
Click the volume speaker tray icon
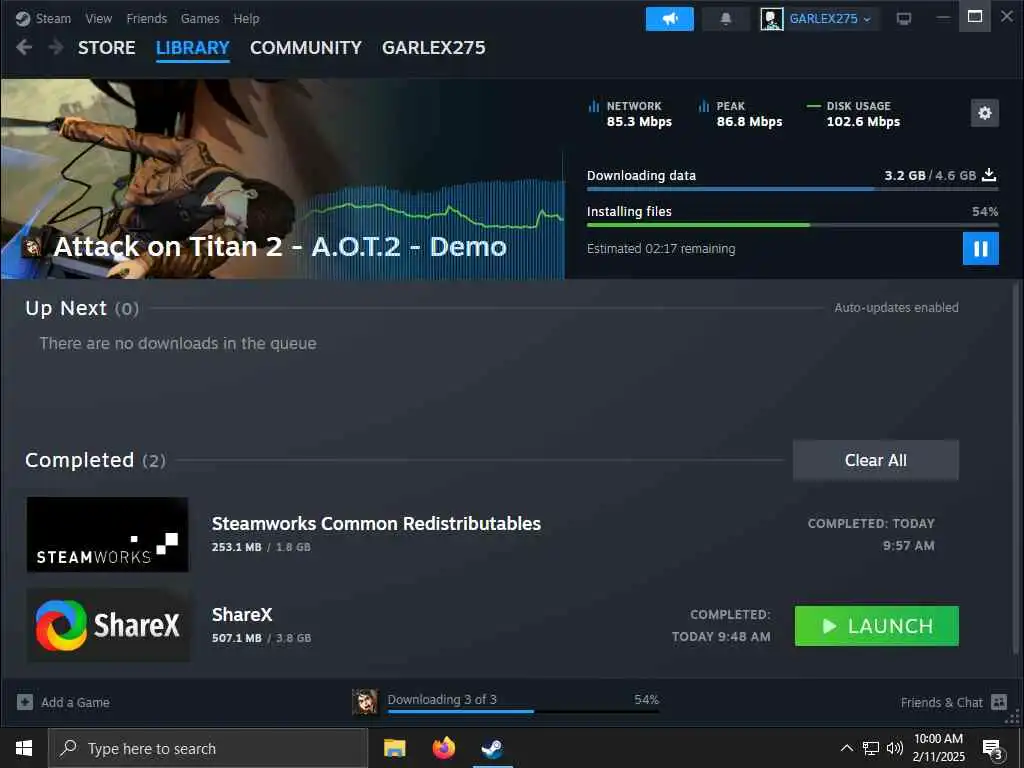[895, 748]
